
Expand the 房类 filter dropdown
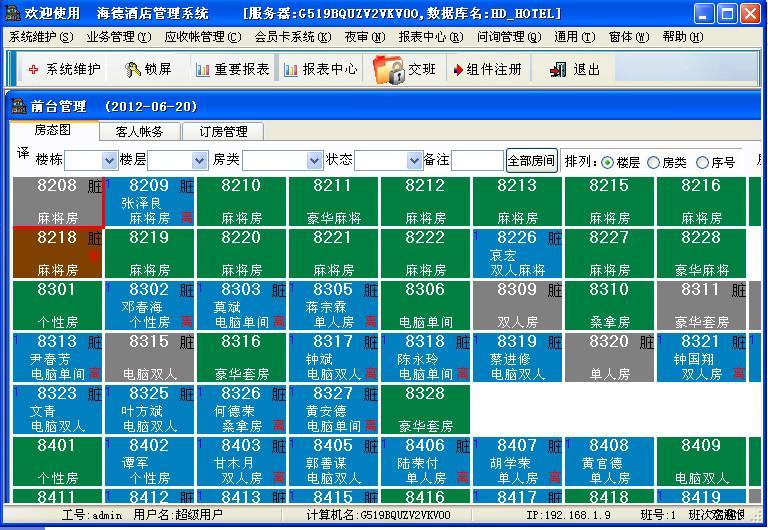314,161
